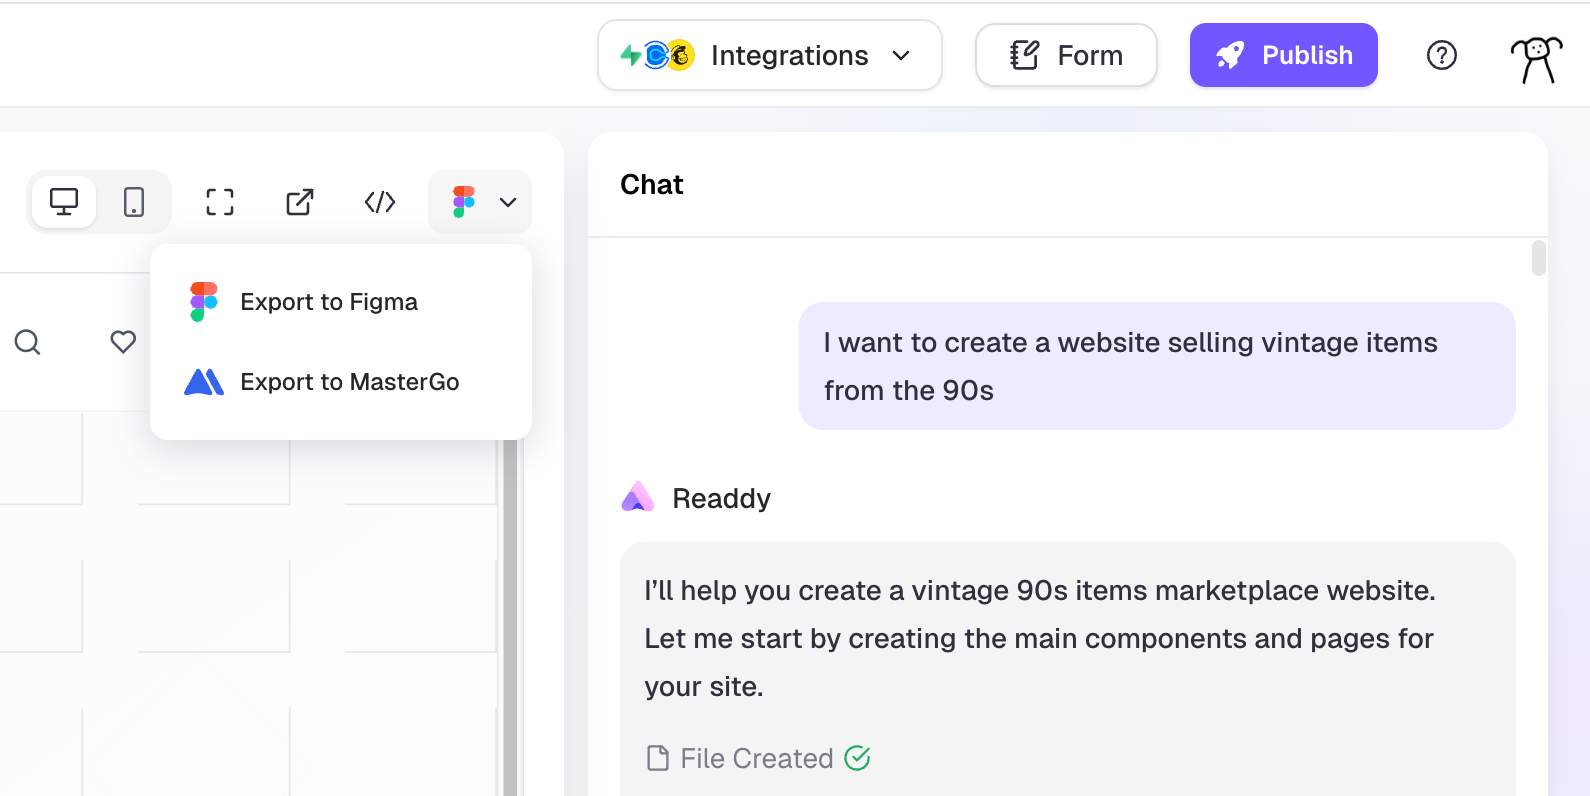Switch to desktop preview mode

click(x=64, y=202)
